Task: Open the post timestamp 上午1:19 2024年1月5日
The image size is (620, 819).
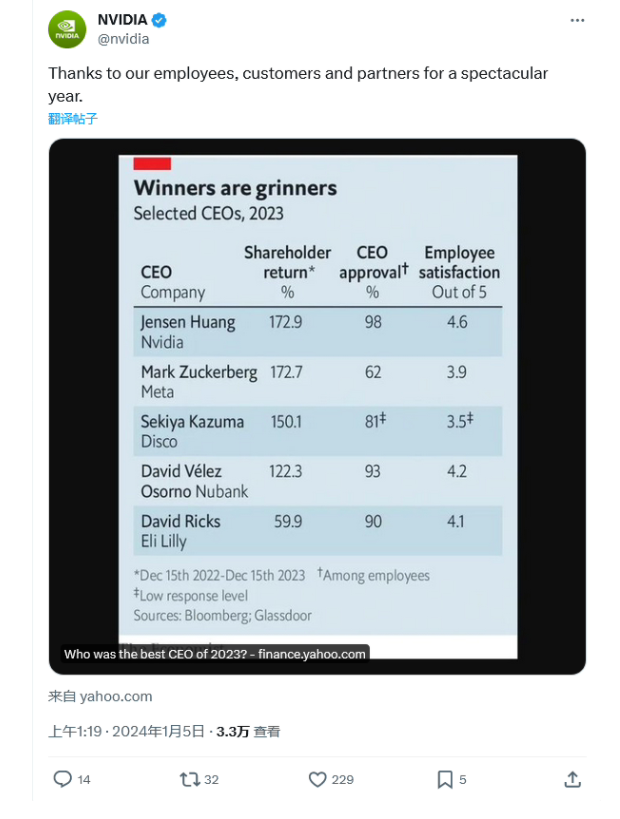Action: point(126,731)
